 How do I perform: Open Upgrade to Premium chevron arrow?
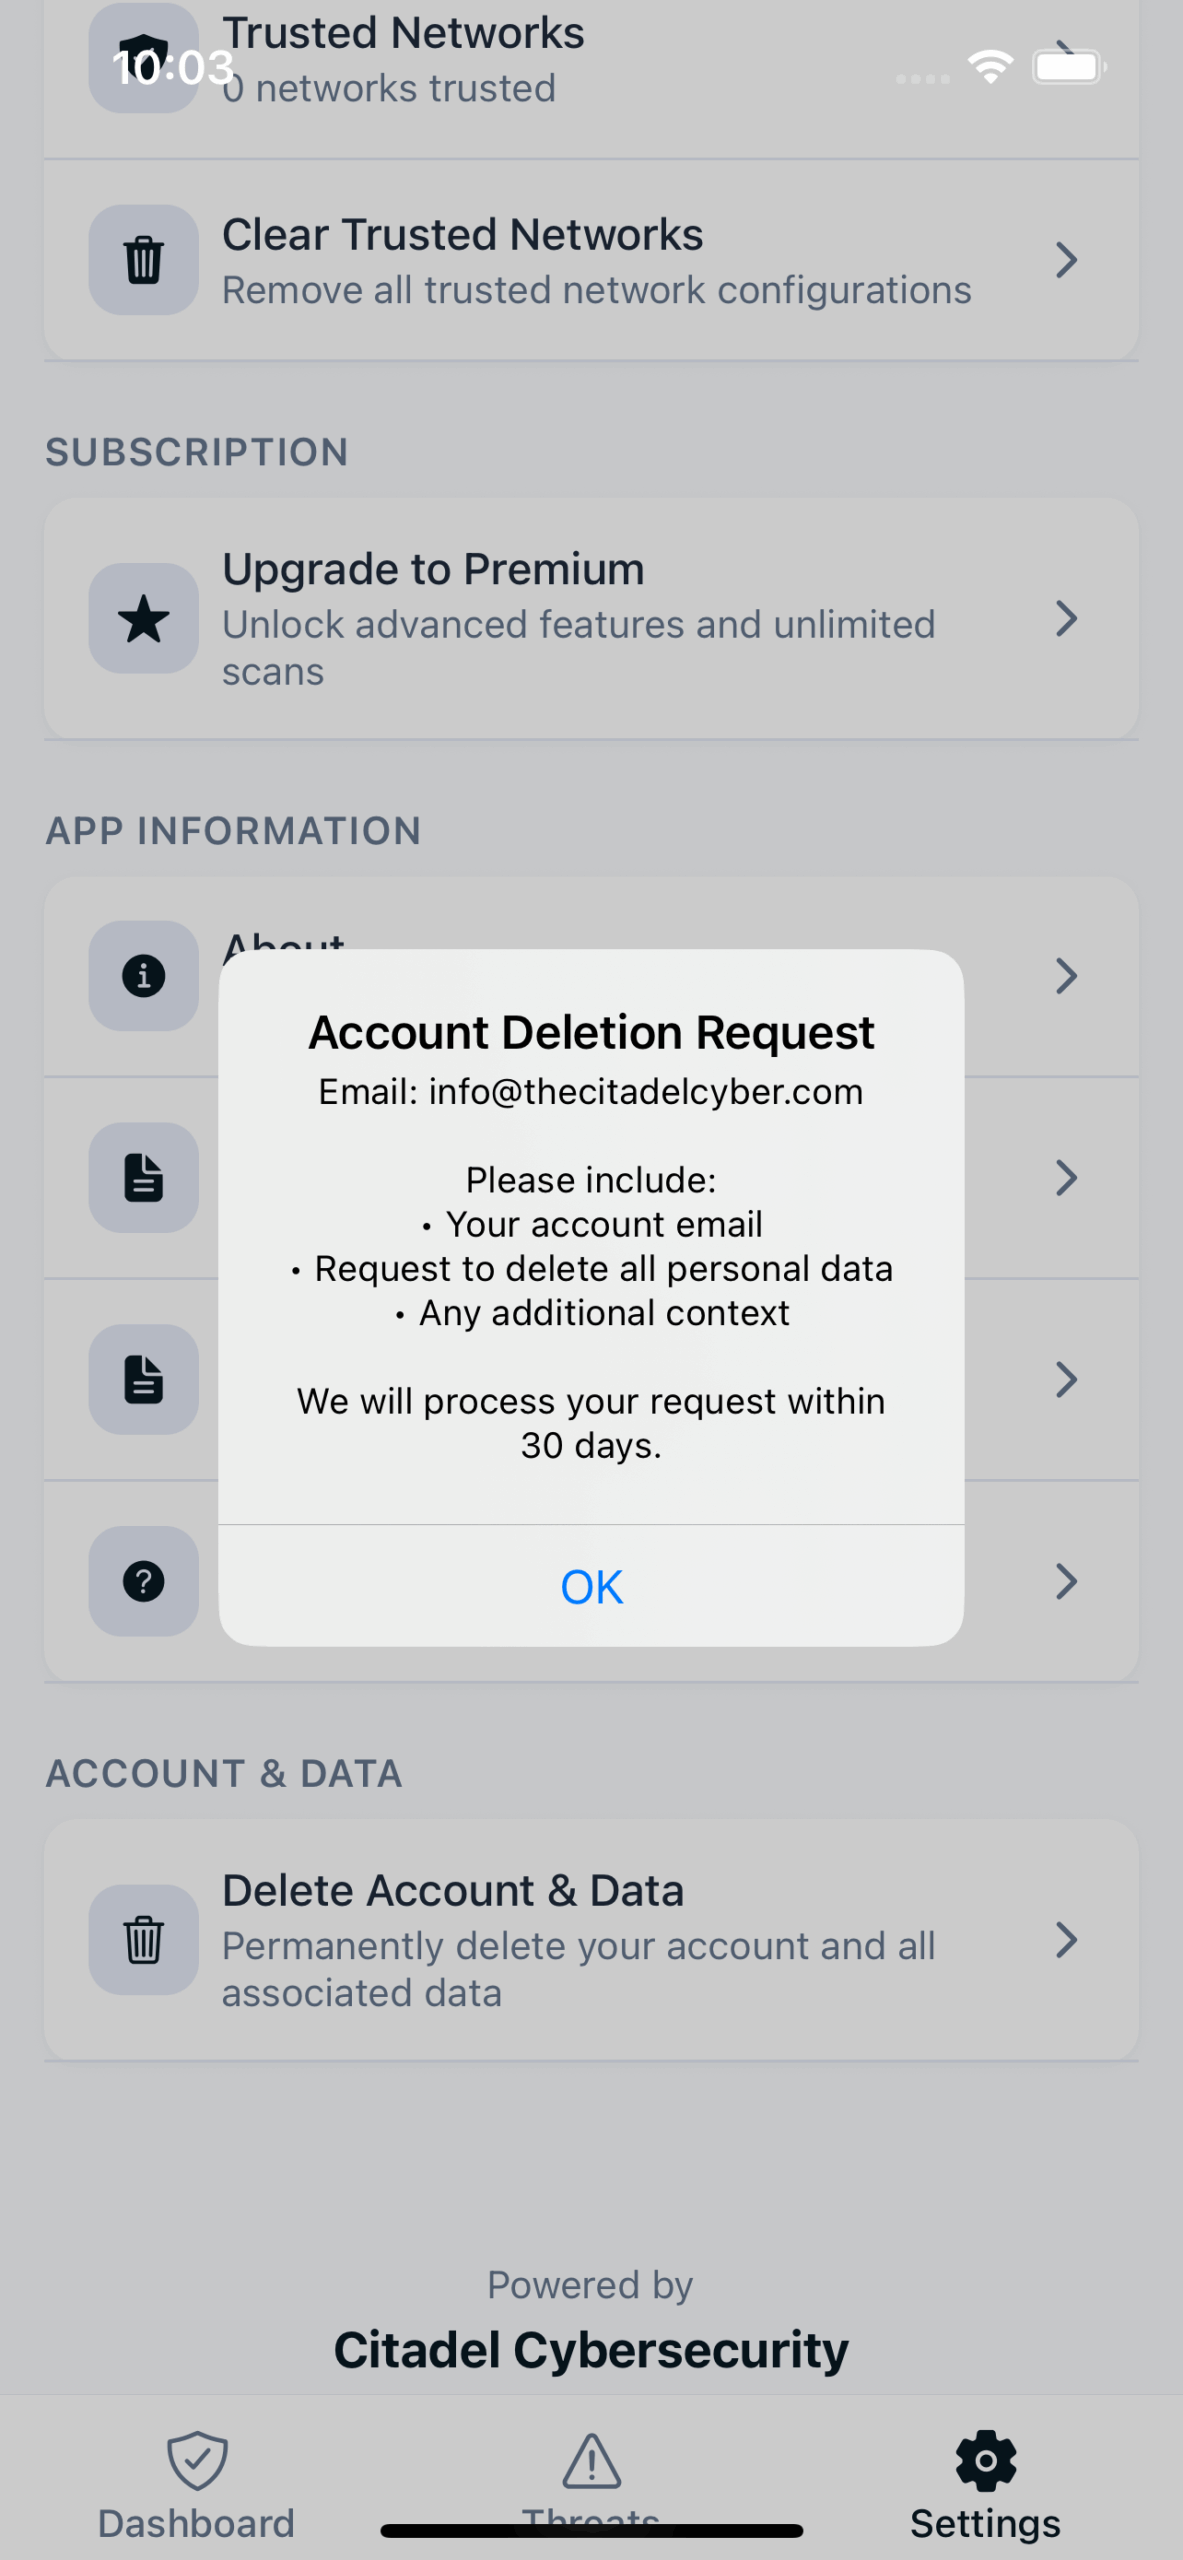pos(1066,618)
